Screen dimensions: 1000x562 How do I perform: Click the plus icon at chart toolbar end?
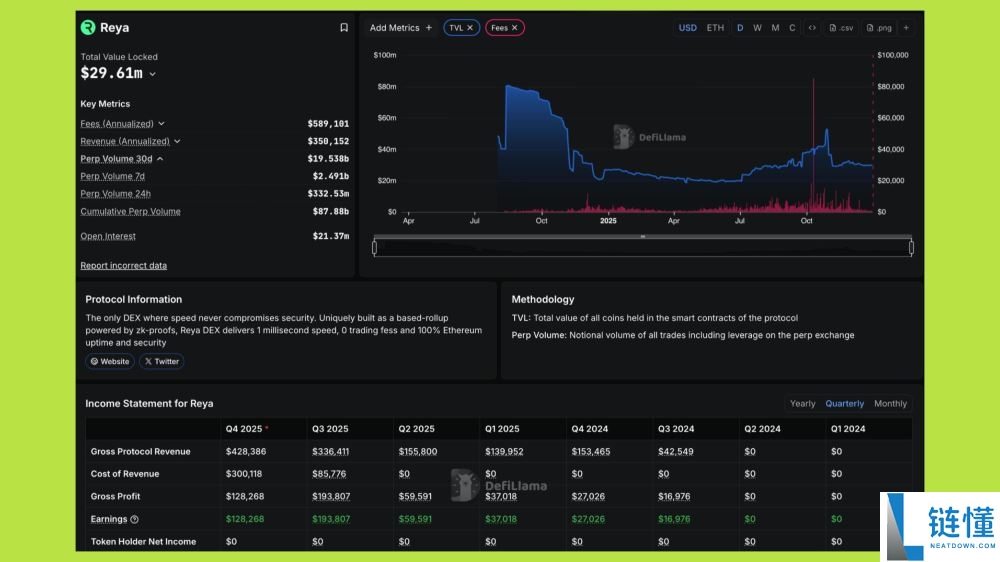point(906,27)
